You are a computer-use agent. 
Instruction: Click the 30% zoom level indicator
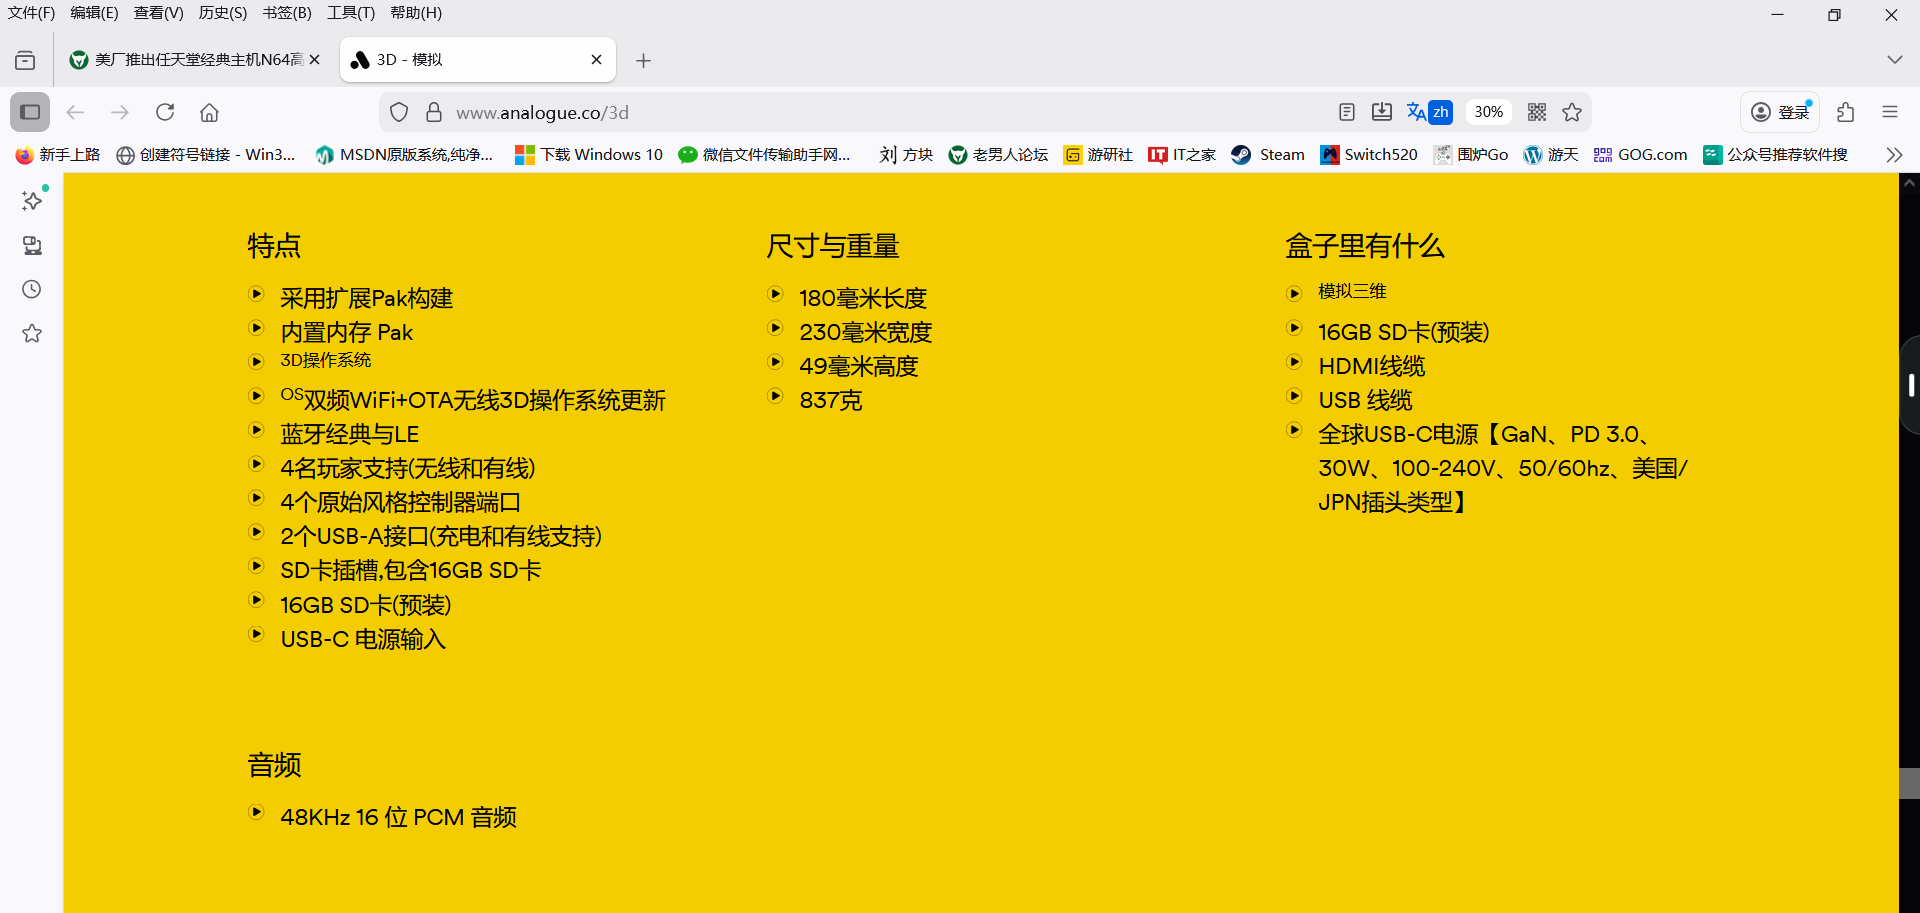[x=1488, y=112]
